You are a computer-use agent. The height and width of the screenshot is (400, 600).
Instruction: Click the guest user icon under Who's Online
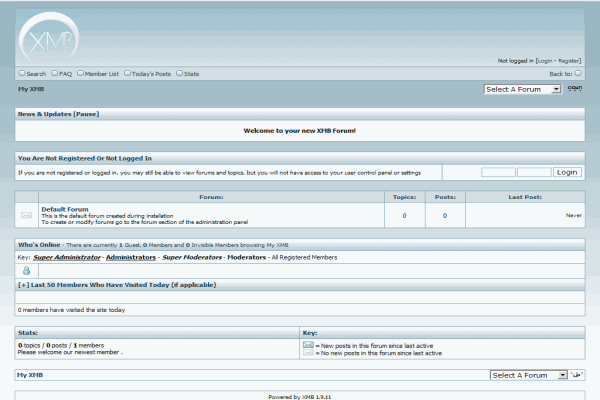tap(27, 270)
